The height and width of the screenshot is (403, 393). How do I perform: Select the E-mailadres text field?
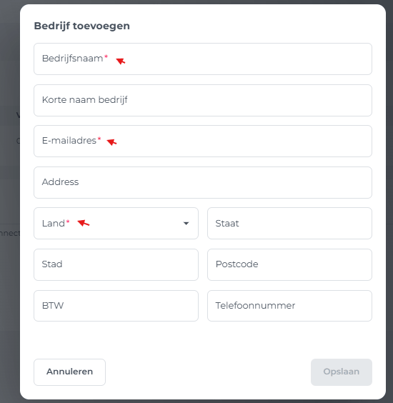[203, 141]
